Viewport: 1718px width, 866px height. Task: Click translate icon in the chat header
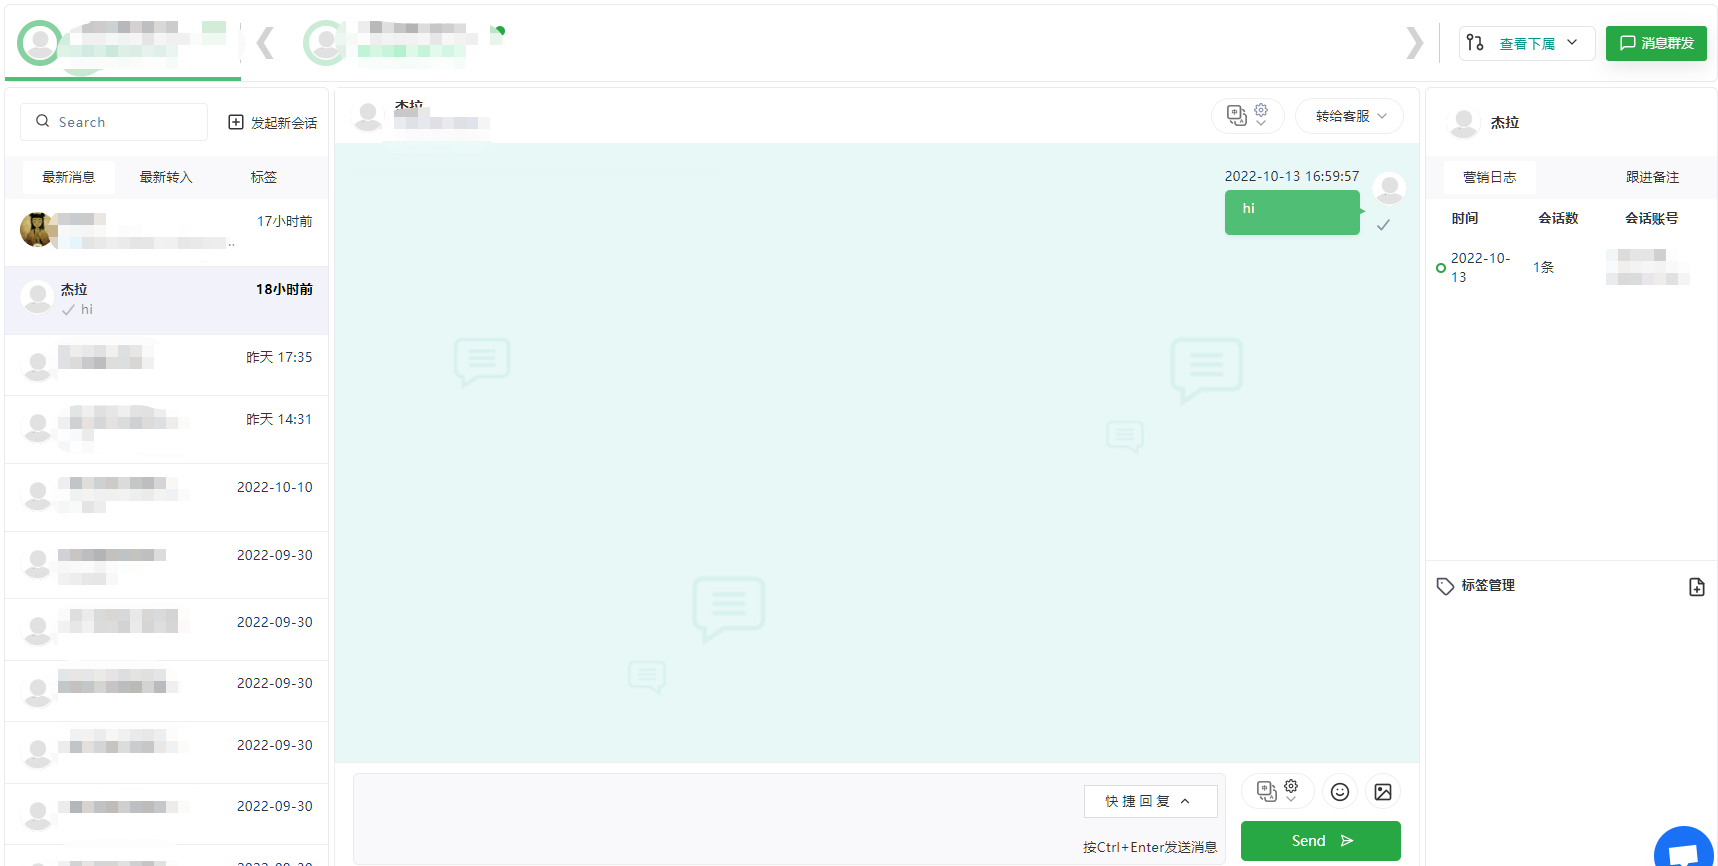1237,116
